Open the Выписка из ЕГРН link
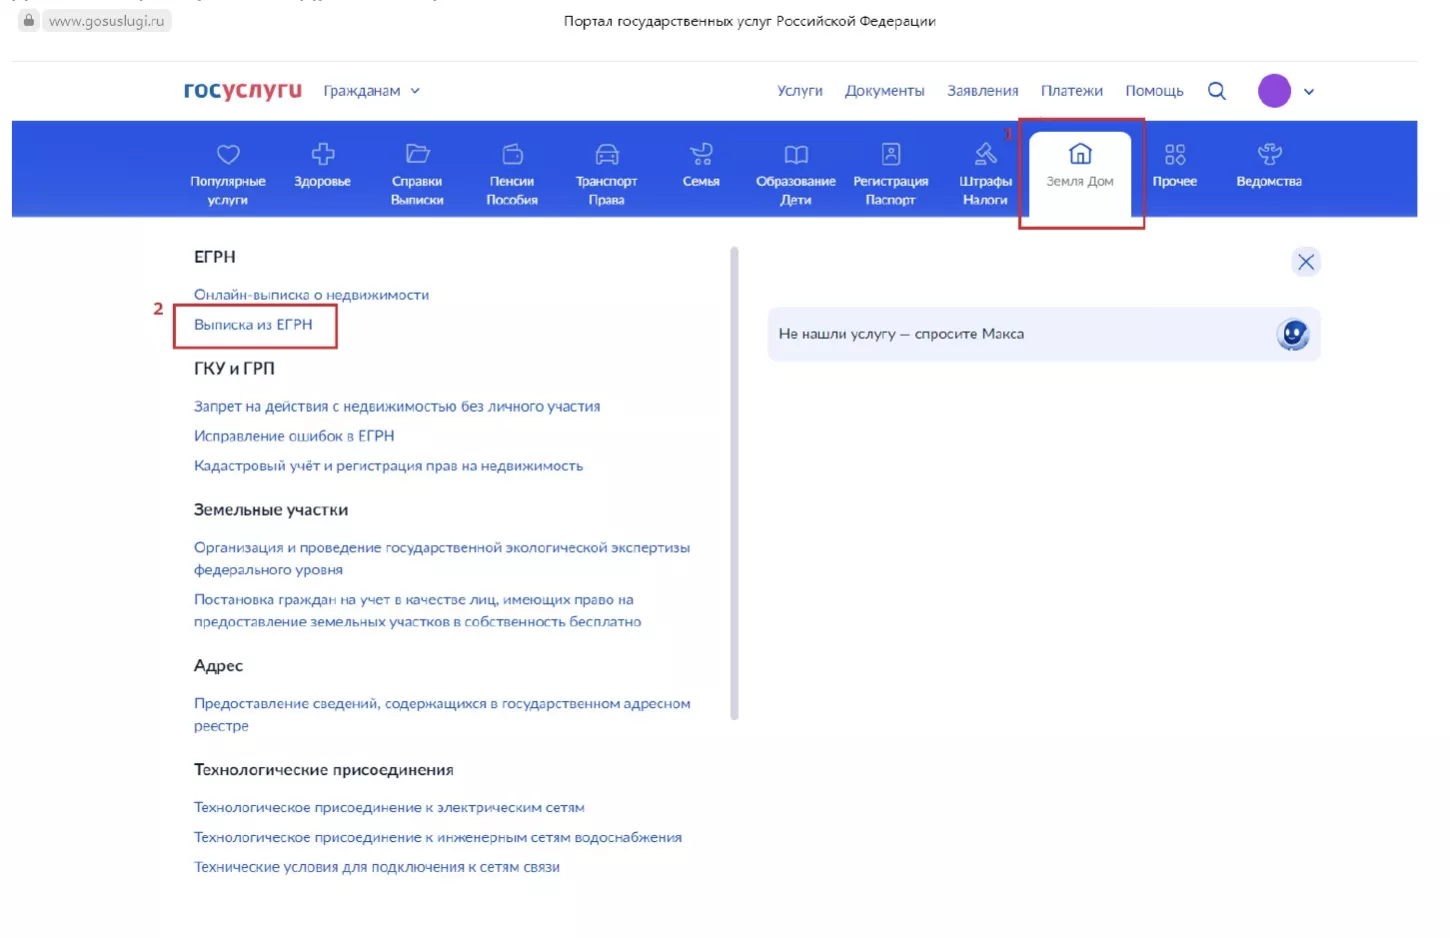 pyautogui.click(x=253, y=325)
